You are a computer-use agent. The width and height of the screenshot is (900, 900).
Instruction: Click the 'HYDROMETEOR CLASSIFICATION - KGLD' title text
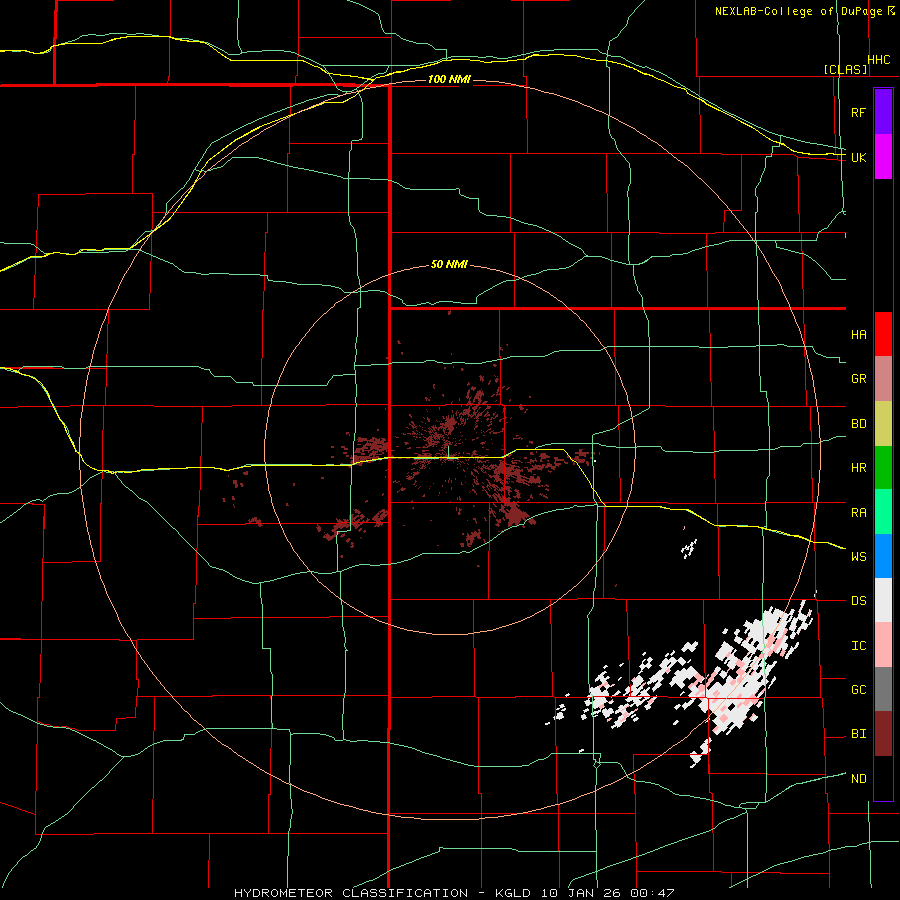381,893
